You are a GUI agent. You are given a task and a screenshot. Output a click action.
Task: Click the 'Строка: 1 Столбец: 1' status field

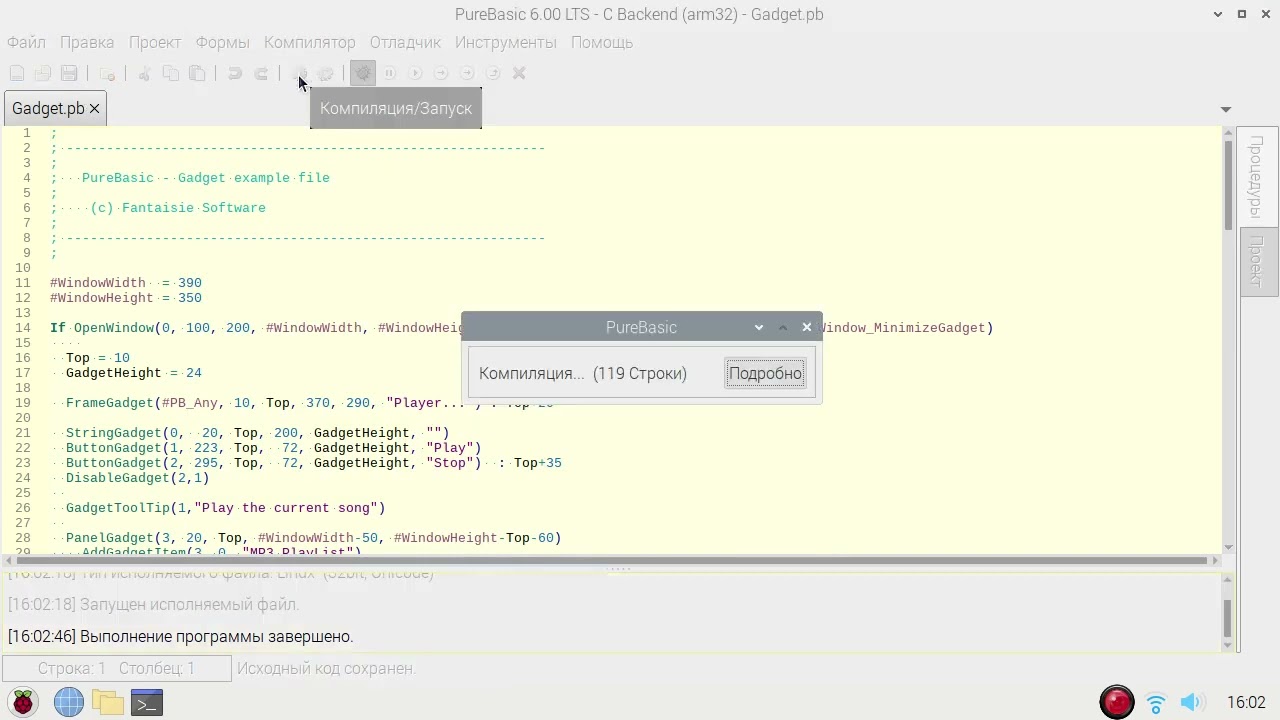pyautogui.click(x=117, y=668)
